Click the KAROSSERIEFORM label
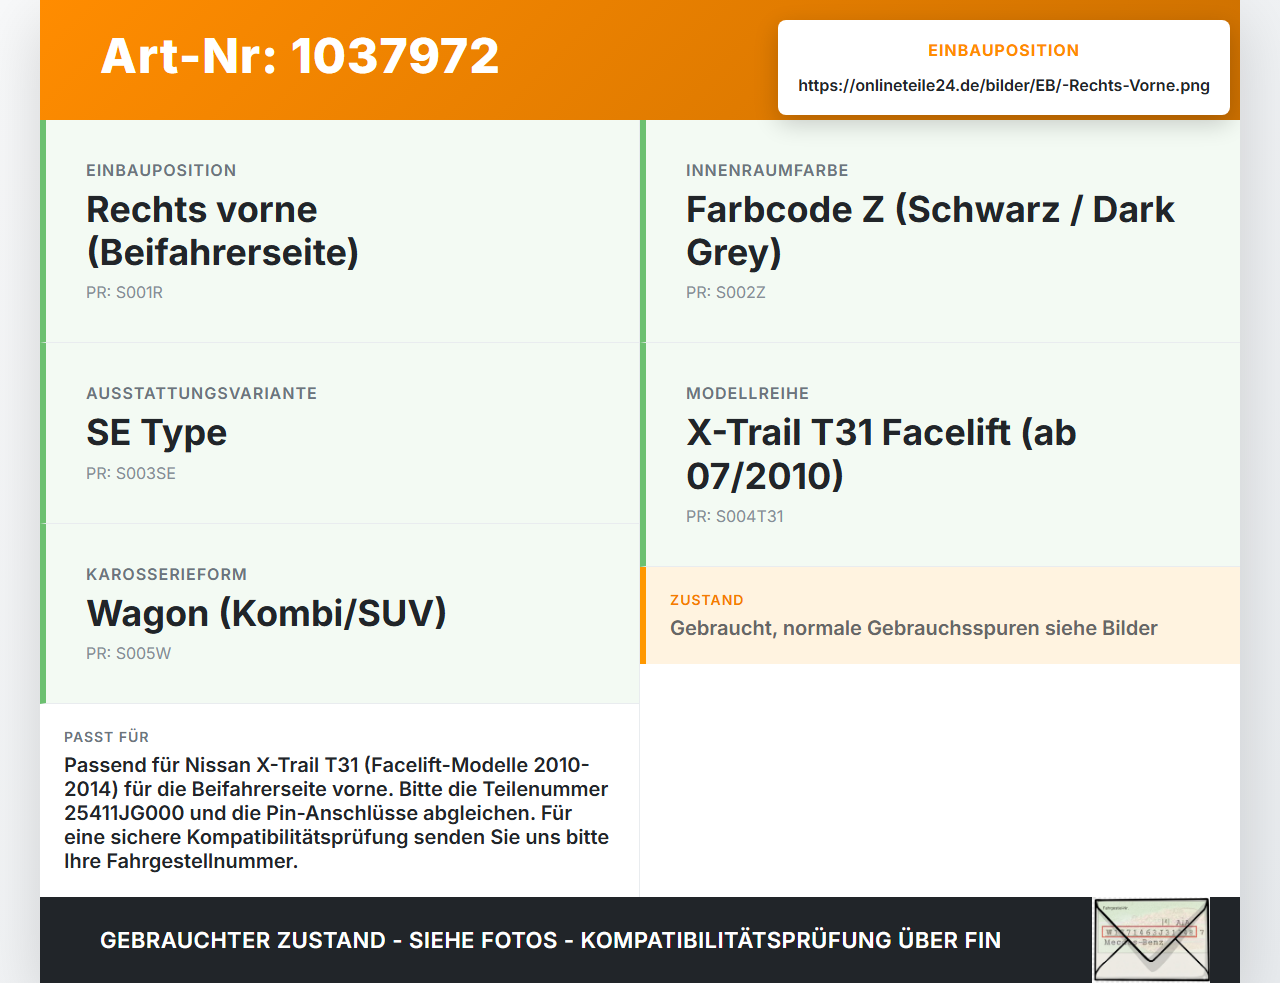This screenshot has height=983, width=1280. [x=166, y=574]
